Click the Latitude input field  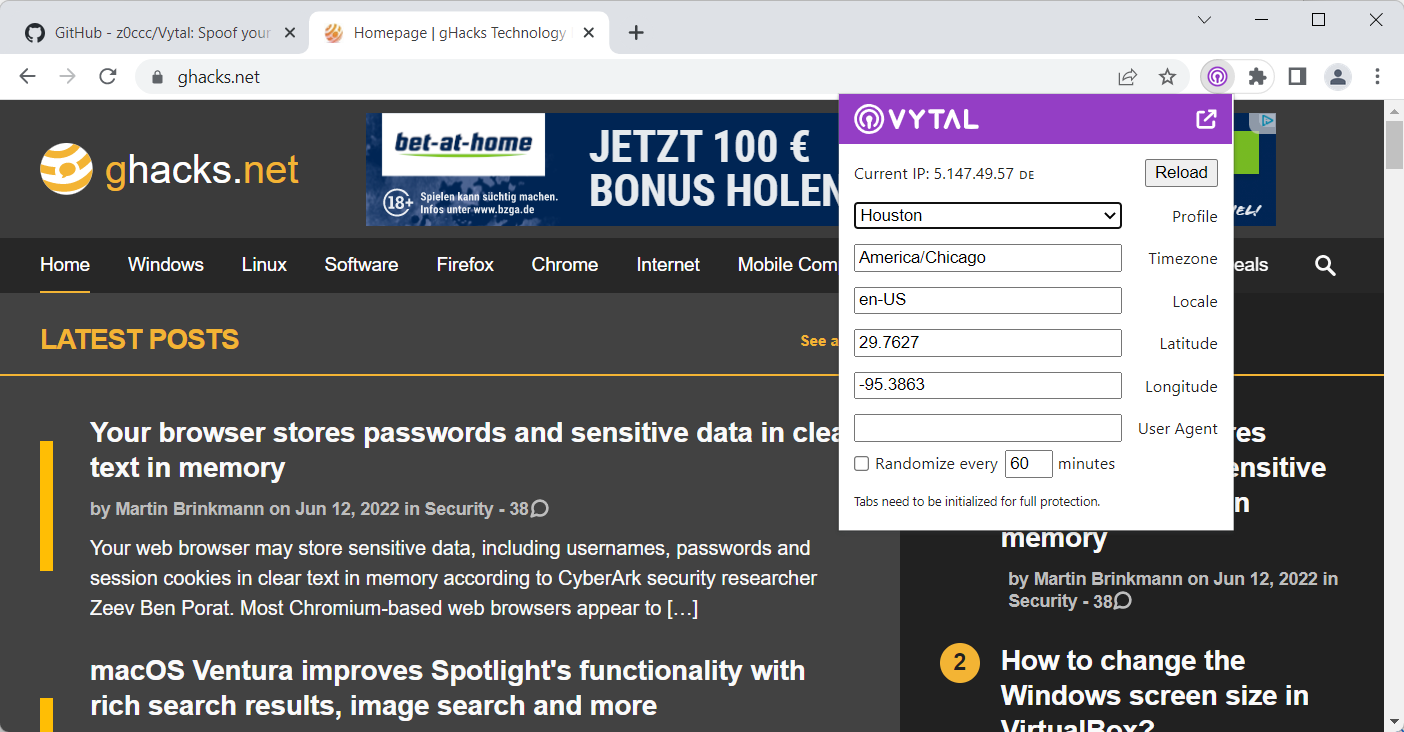[x=987, y=343]
